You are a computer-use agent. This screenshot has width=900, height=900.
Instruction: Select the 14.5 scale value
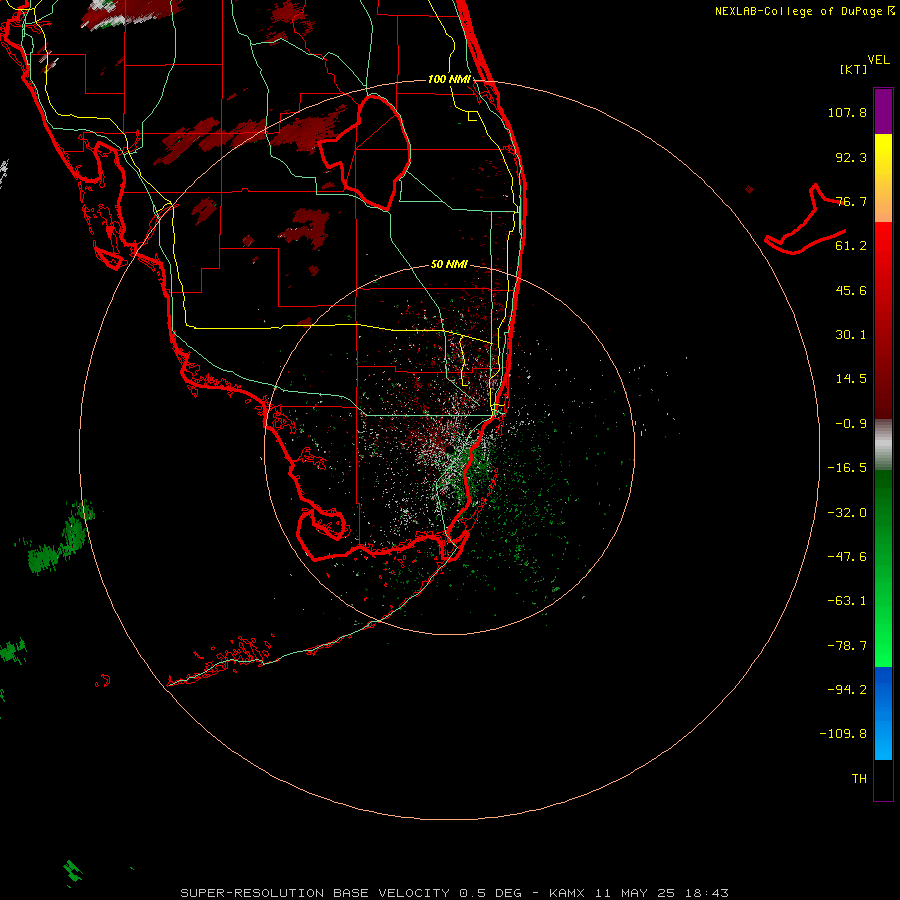(x=851, y=379)
